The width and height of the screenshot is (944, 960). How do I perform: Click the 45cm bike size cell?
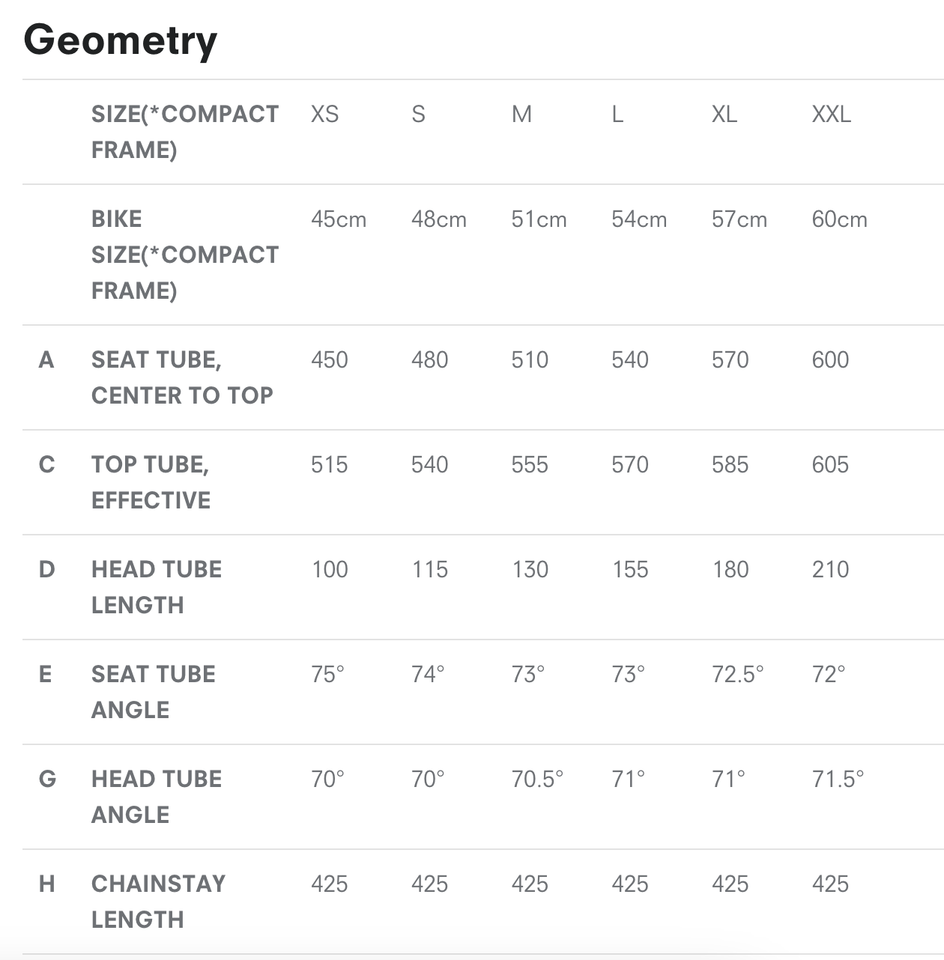[338, 219]
